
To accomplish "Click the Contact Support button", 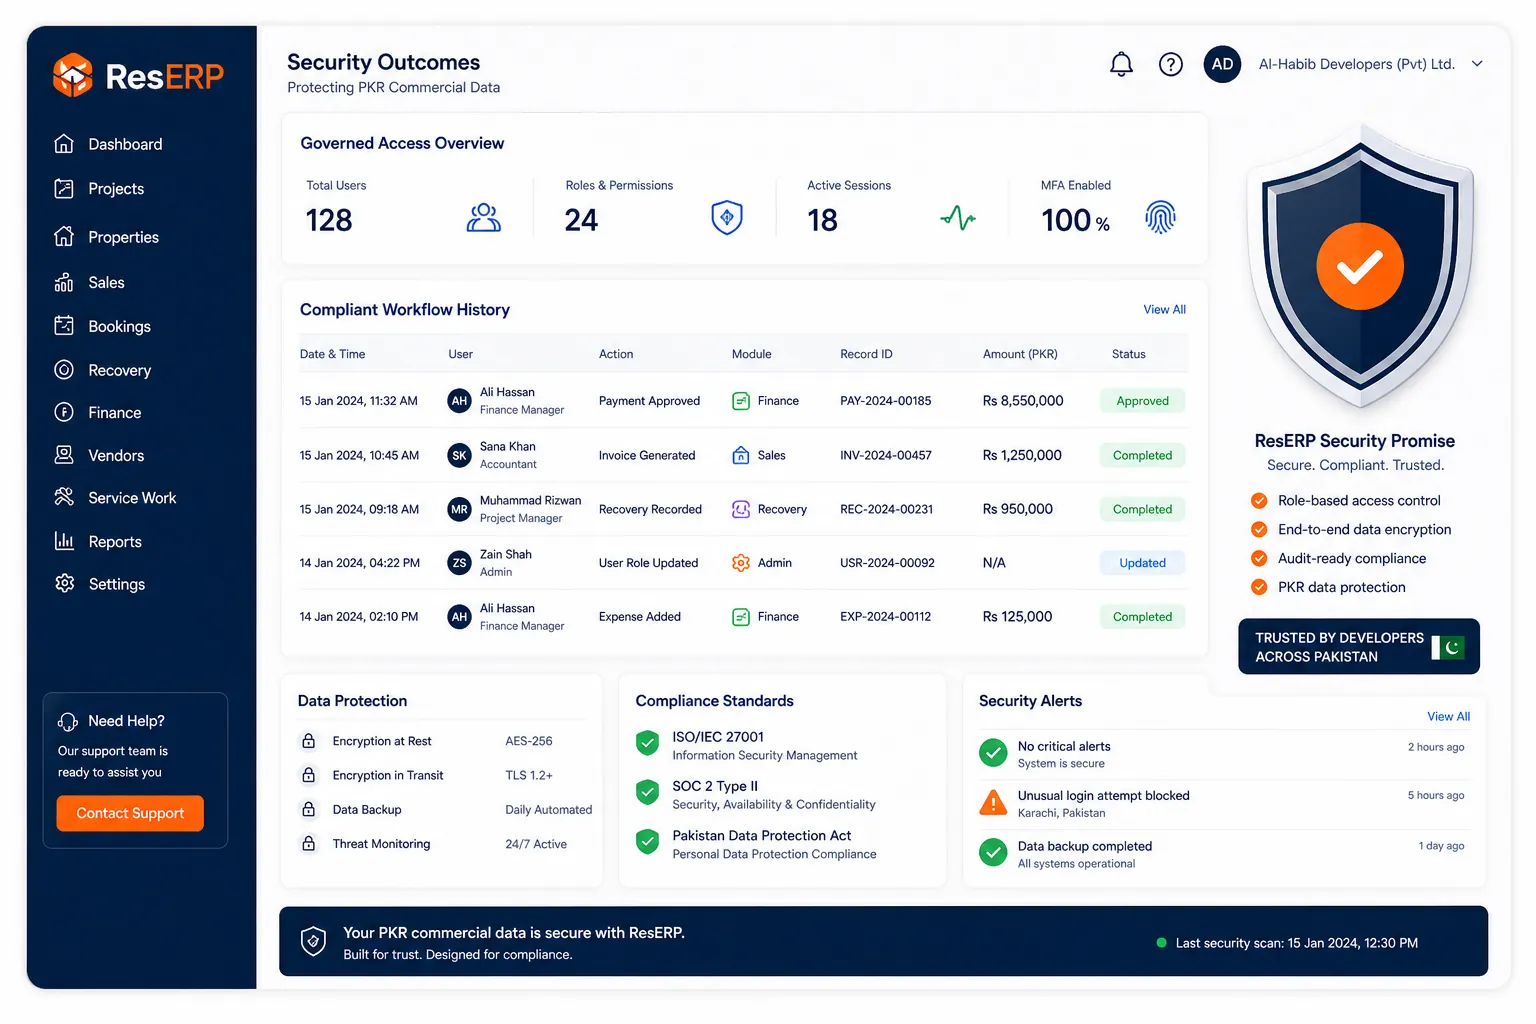I will click(x=130, y=813).
